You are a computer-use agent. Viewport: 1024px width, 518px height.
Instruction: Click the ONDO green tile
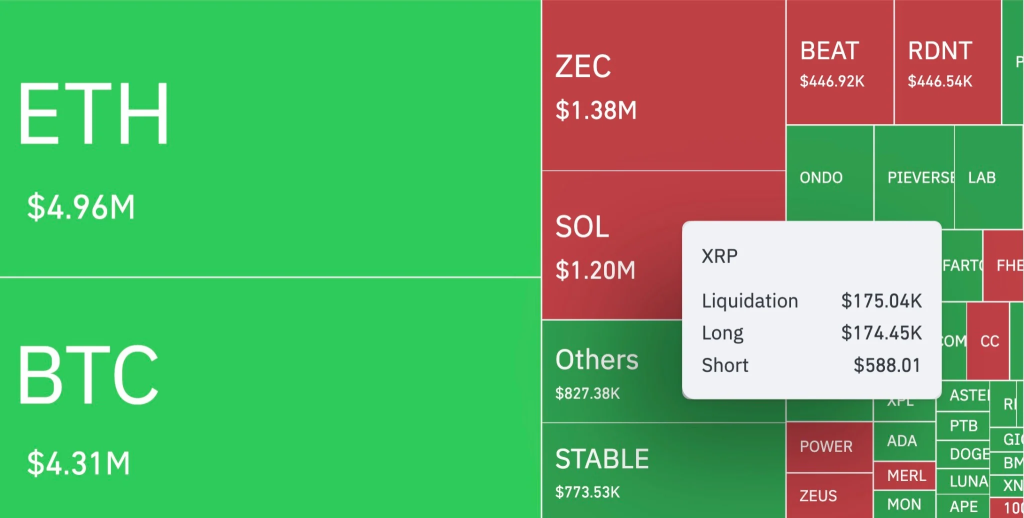[x=829, y=177]
